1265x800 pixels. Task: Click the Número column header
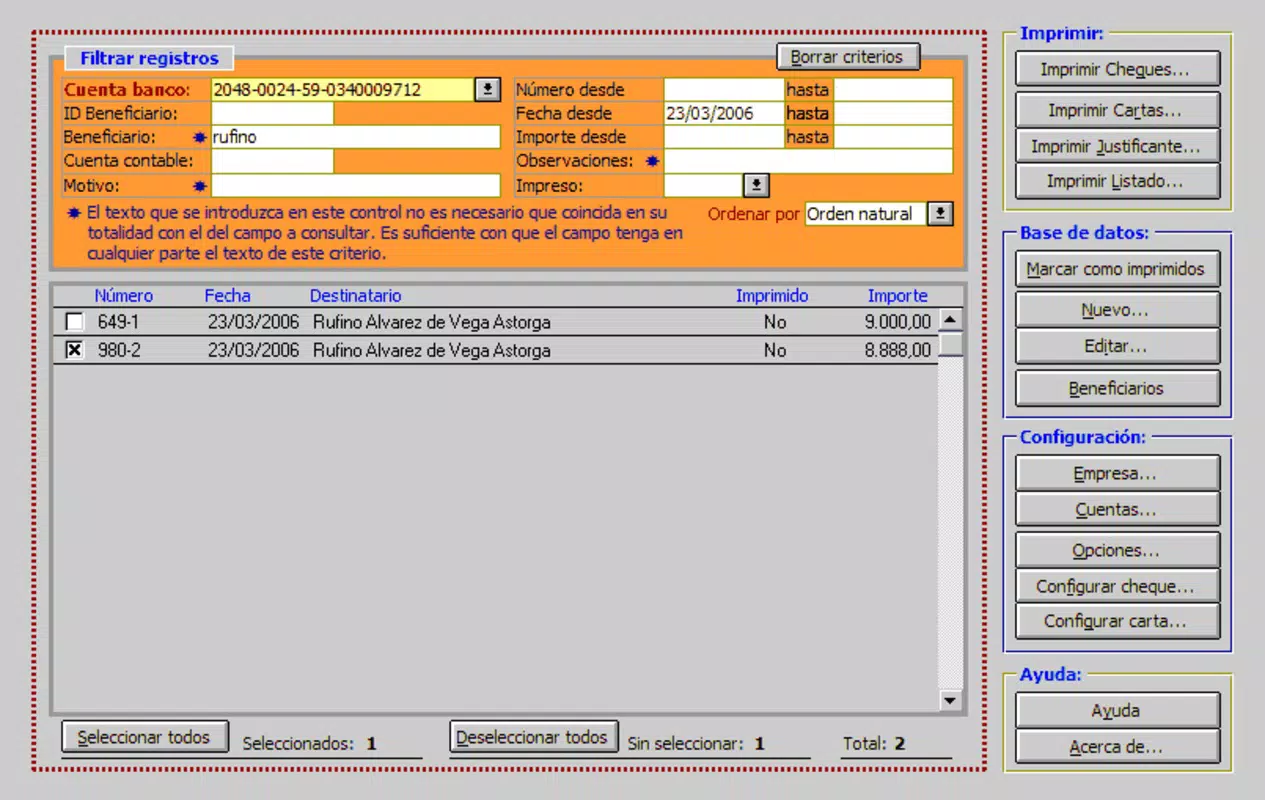click(124, 296)
